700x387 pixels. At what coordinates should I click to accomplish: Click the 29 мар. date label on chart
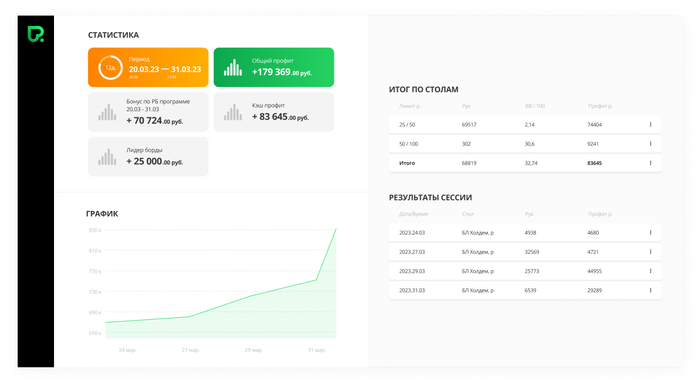[254, 350]
